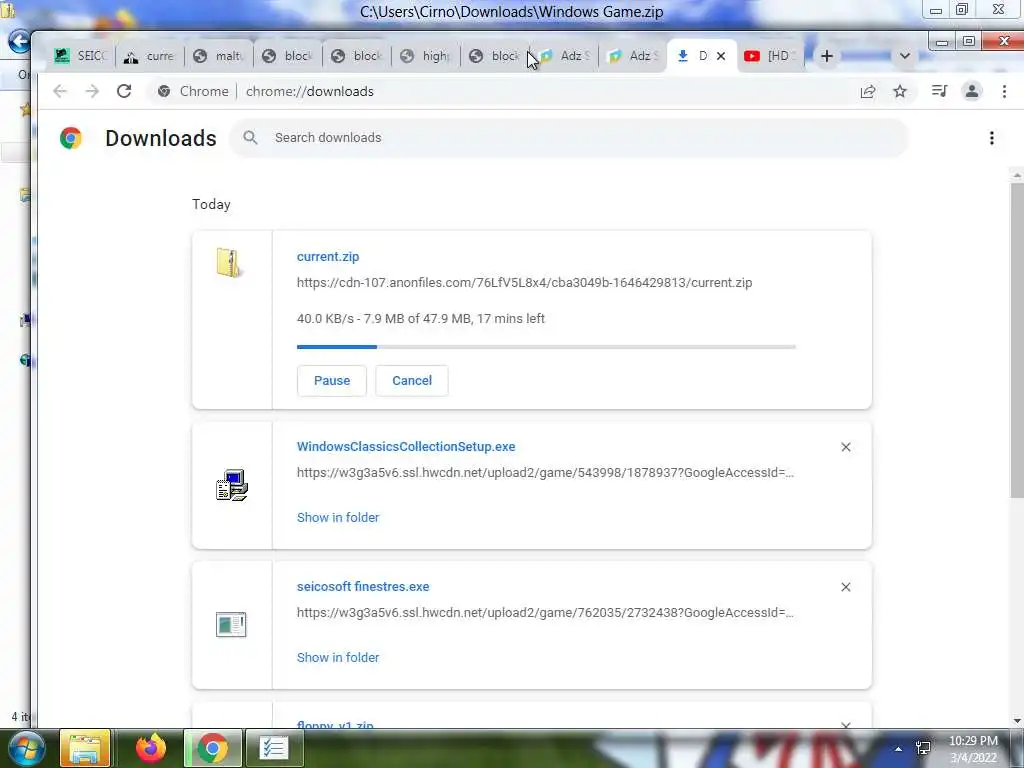Go back using Chrome back arrow

pyautogui.click(x=60, y=91)
